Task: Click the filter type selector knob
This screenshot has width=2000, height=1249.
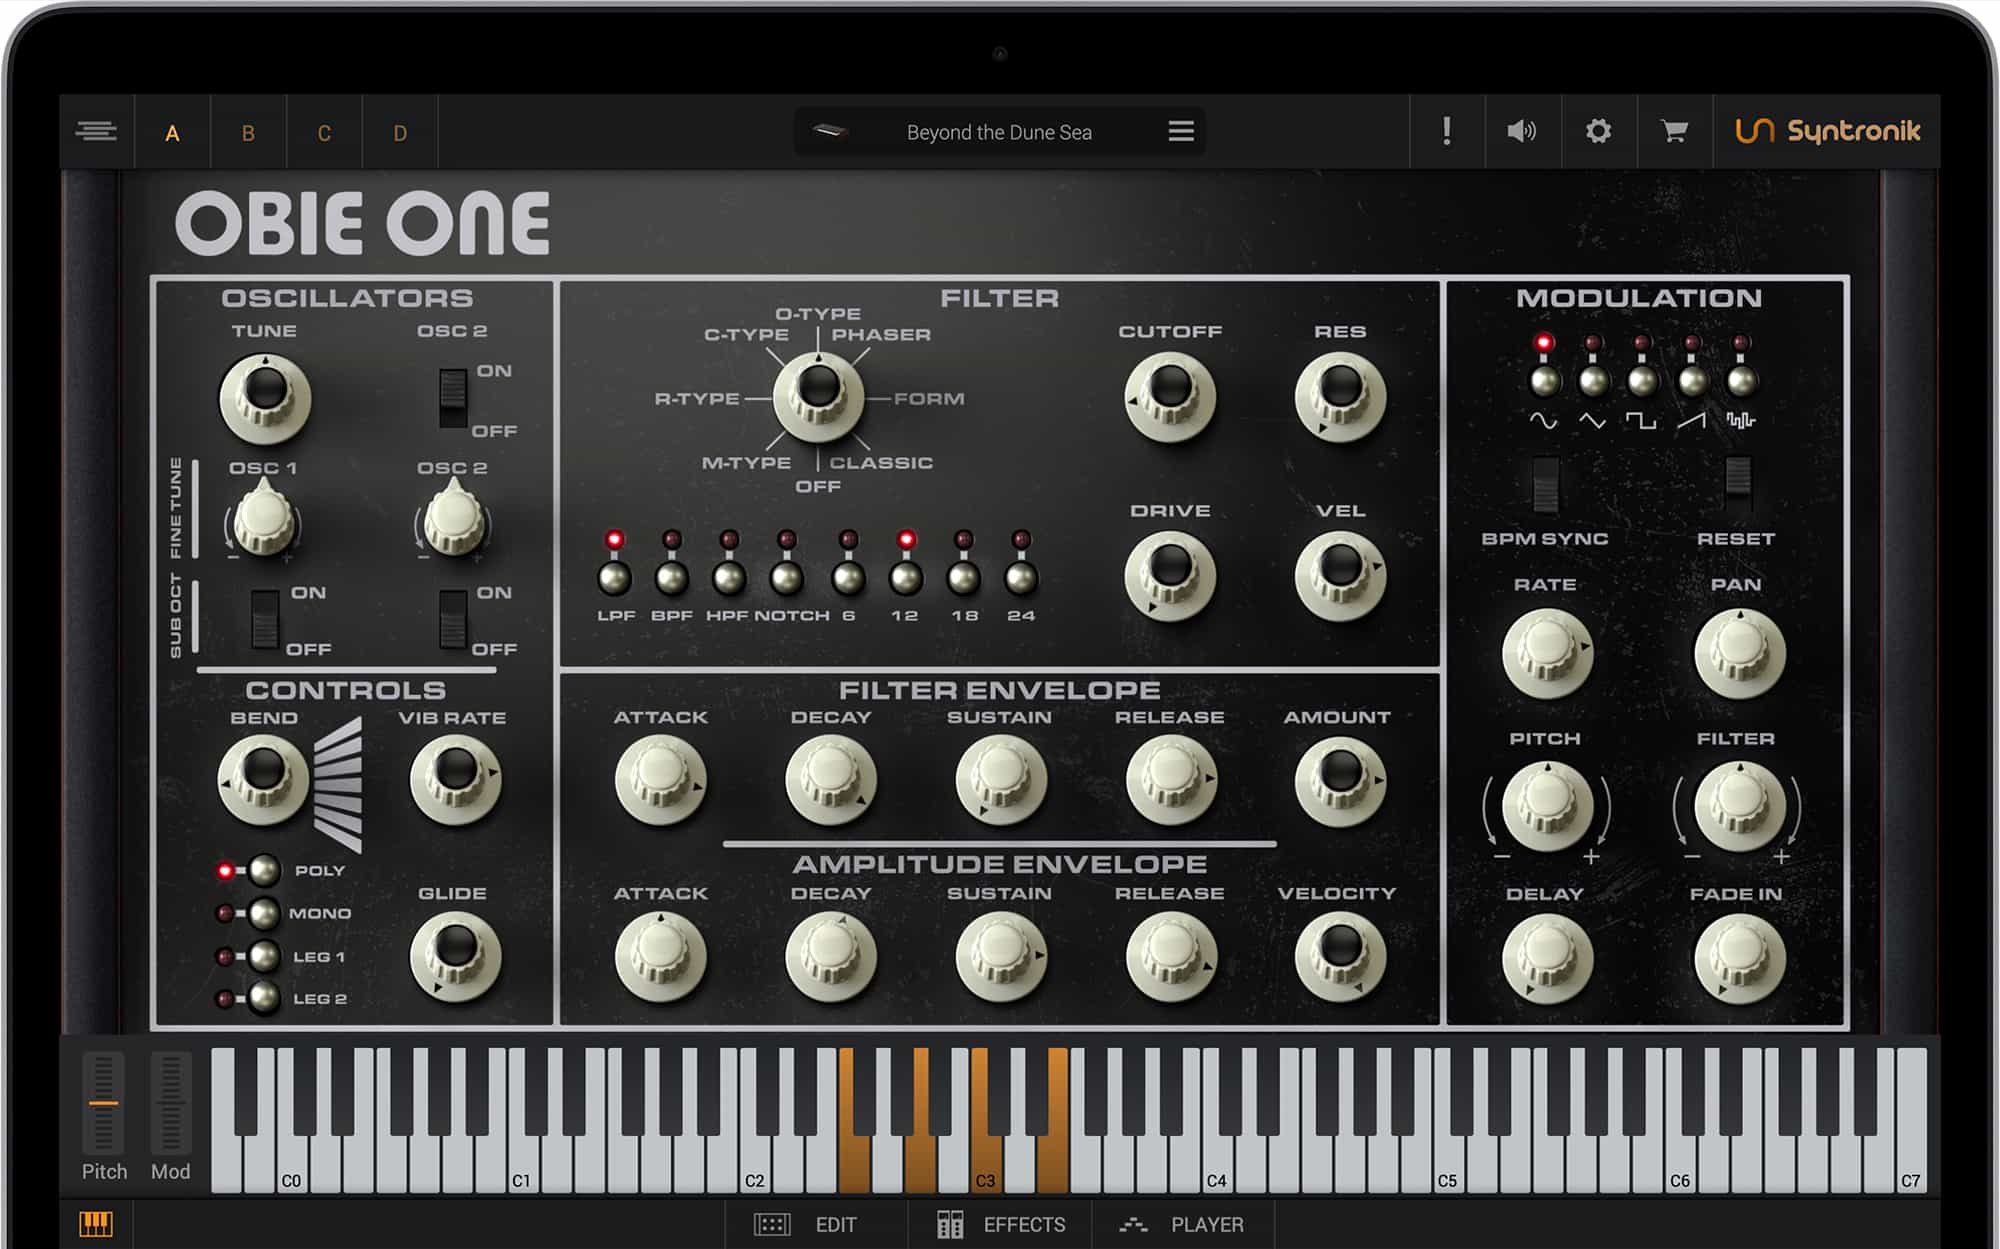Action: click(818, 397)
